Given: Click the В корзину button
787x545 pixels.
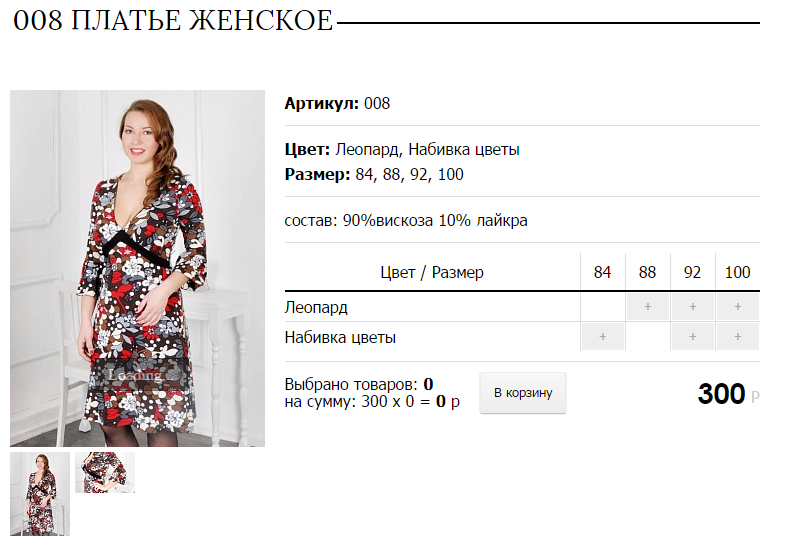Looking at the screenshot, I should [x=523, y=393].
